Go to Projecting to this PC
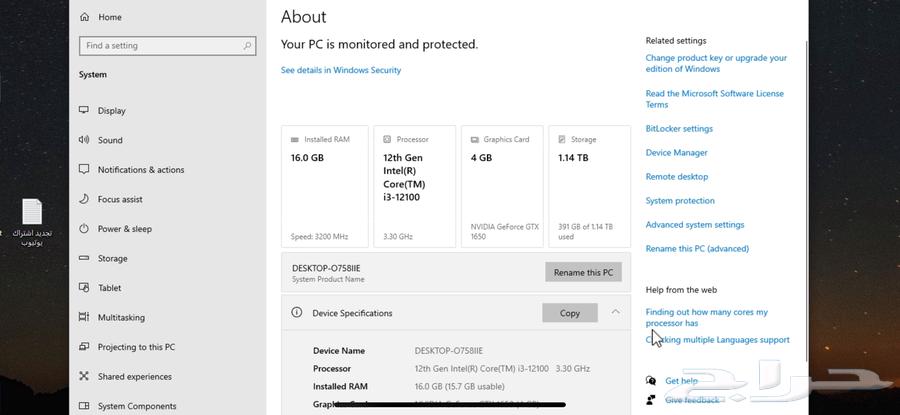900x415 pixels. pos(136,347)
